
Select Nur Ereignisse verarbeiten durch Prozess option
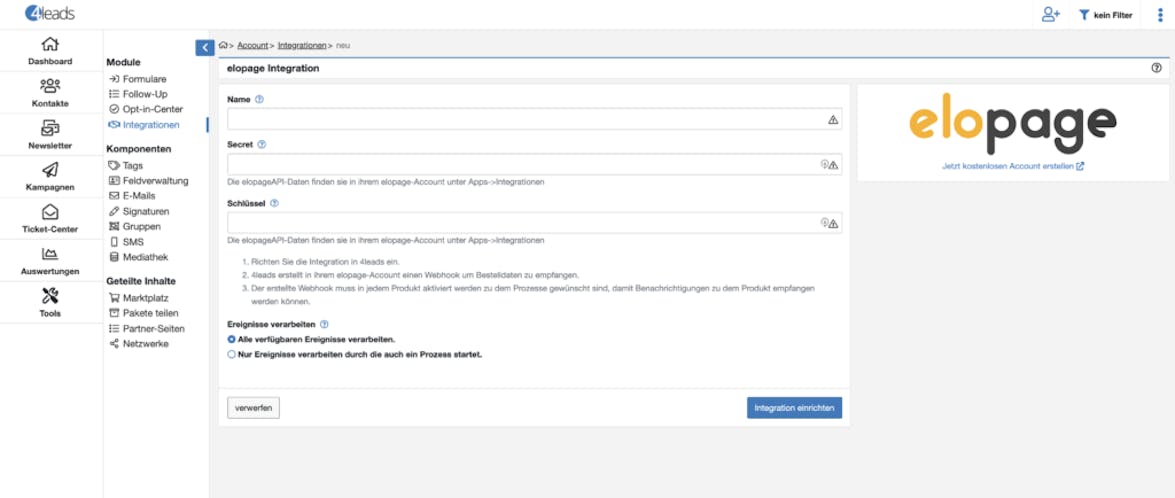click(x=232, y=355)
